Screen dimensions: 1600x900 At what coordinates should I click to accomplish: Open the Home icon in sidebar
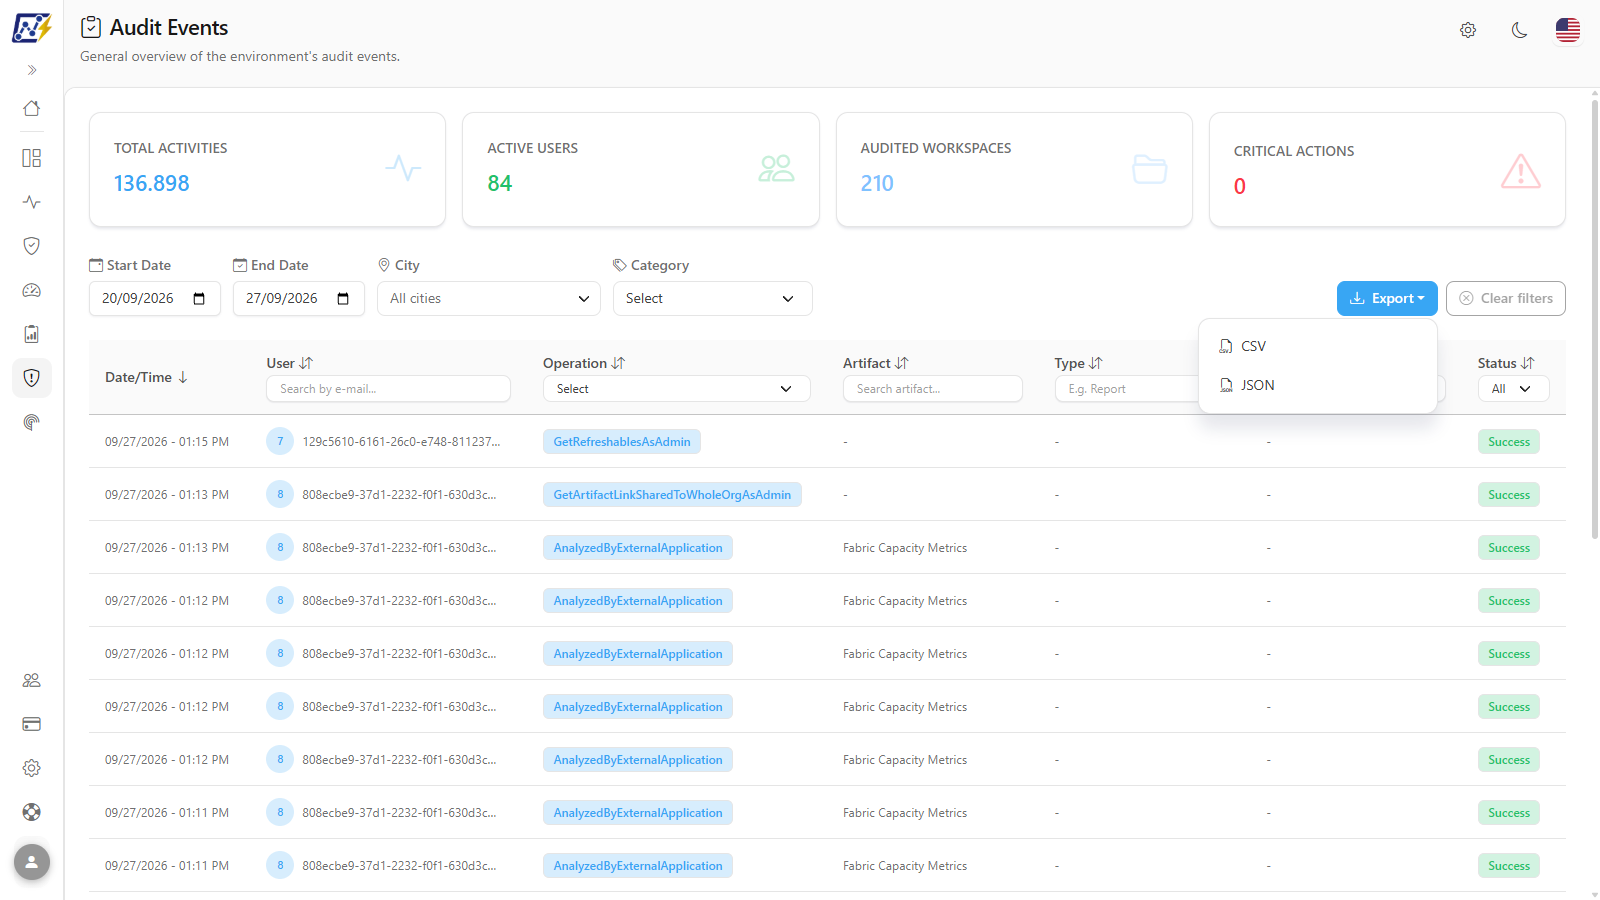click(x=32, y=108)
